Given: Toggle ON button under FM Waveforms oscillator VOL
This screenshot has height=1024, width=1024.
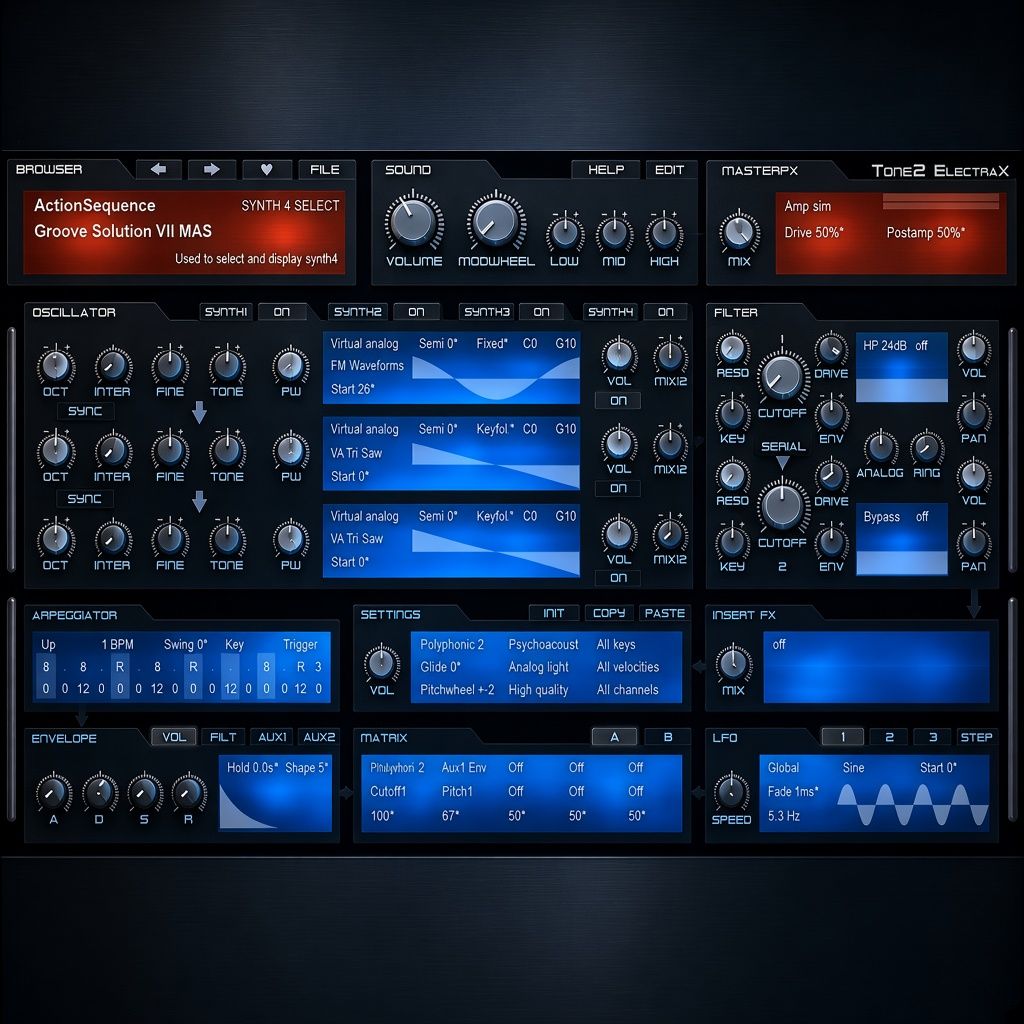Looking at the screenshot, I should [618, 400].
